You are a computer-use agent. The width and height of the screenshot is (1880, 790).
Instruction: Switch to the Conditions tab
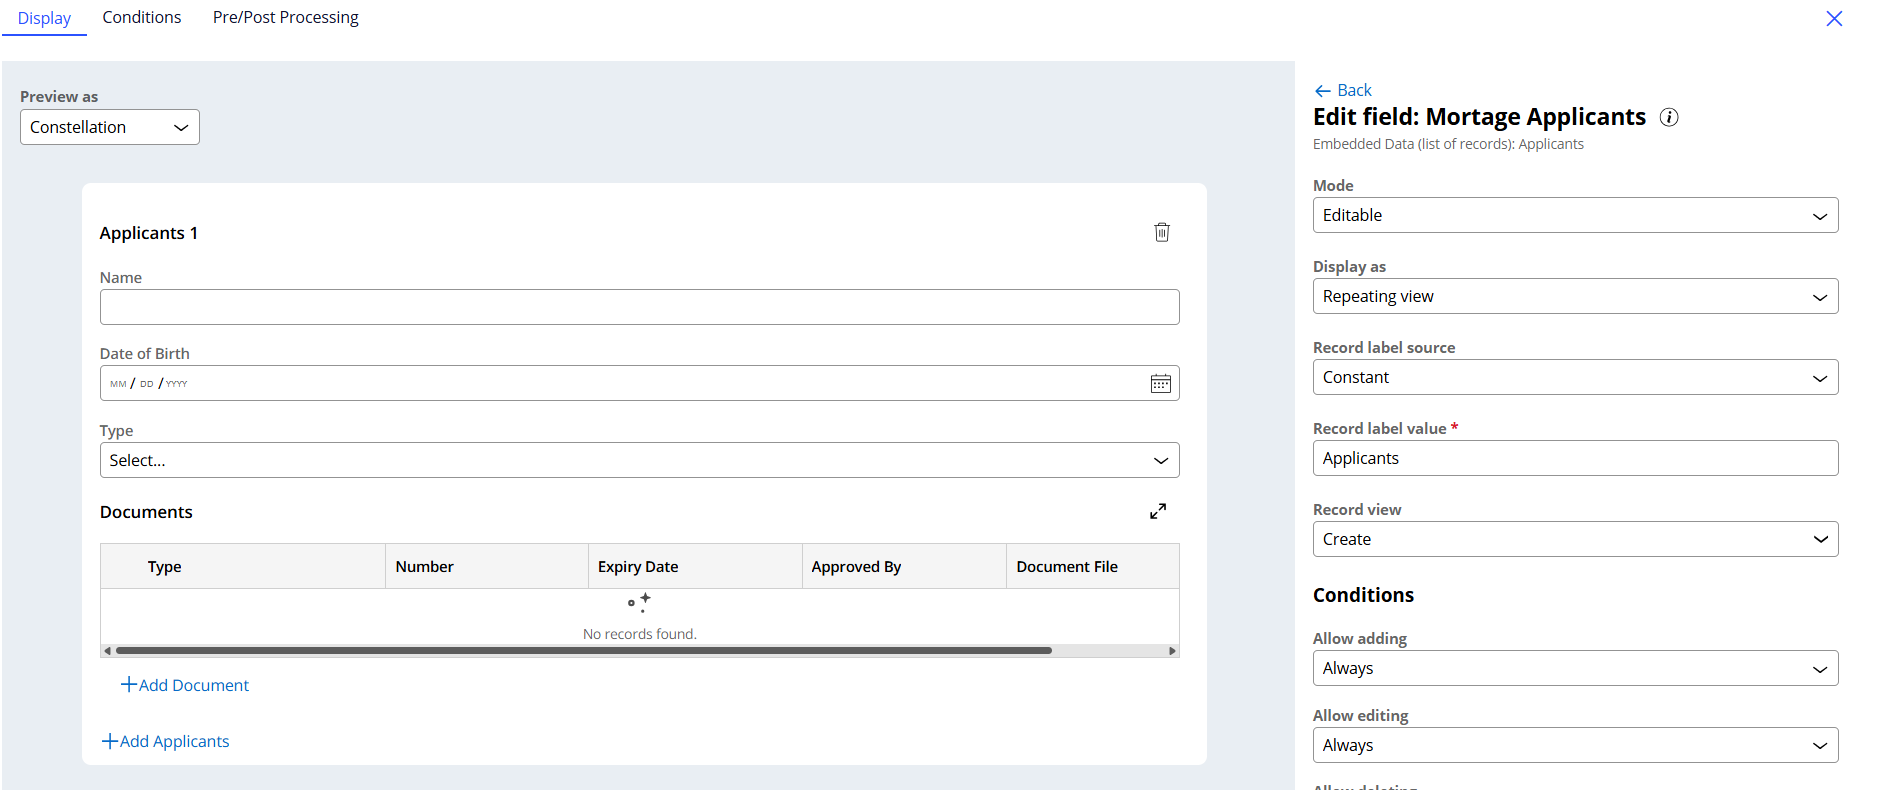(x=142, y=18)
